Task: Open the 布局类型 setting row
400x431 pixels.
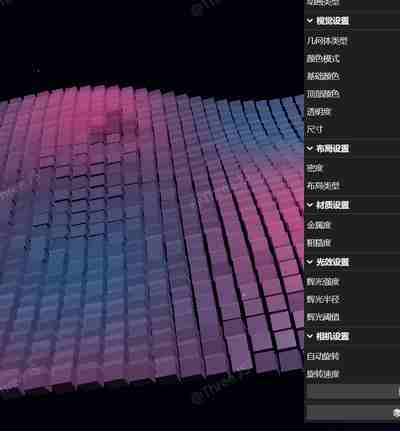Action: coord(352,186)
